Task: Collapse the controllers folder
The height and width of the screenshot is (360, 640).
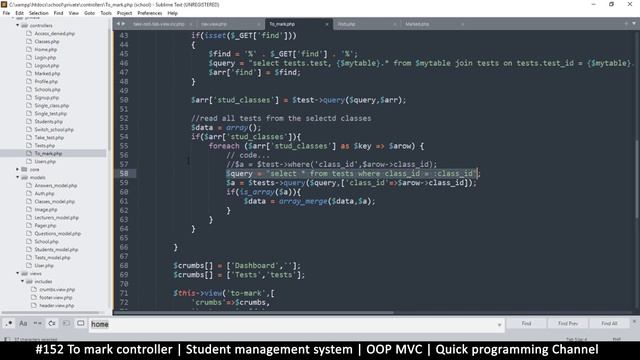Action: tap(18, 25)
